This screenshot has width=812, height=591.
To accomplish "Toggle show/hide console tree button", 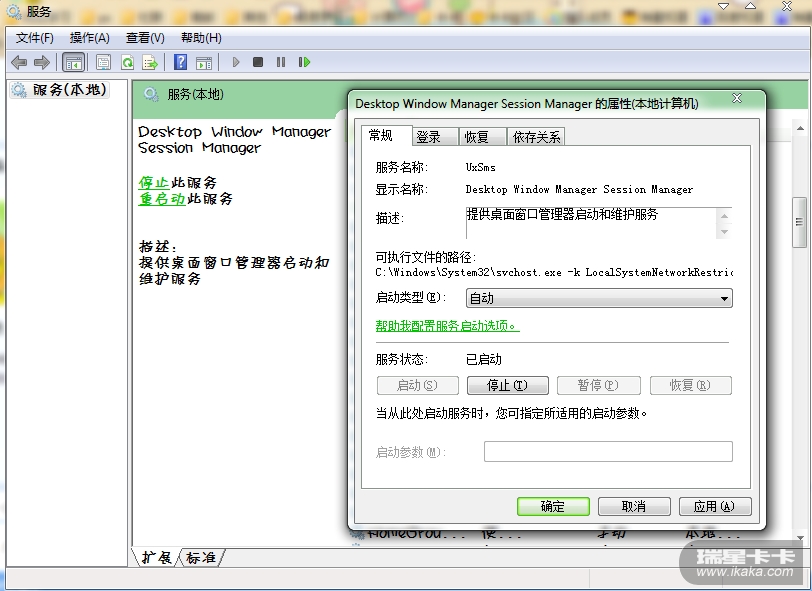I will 74,63.
